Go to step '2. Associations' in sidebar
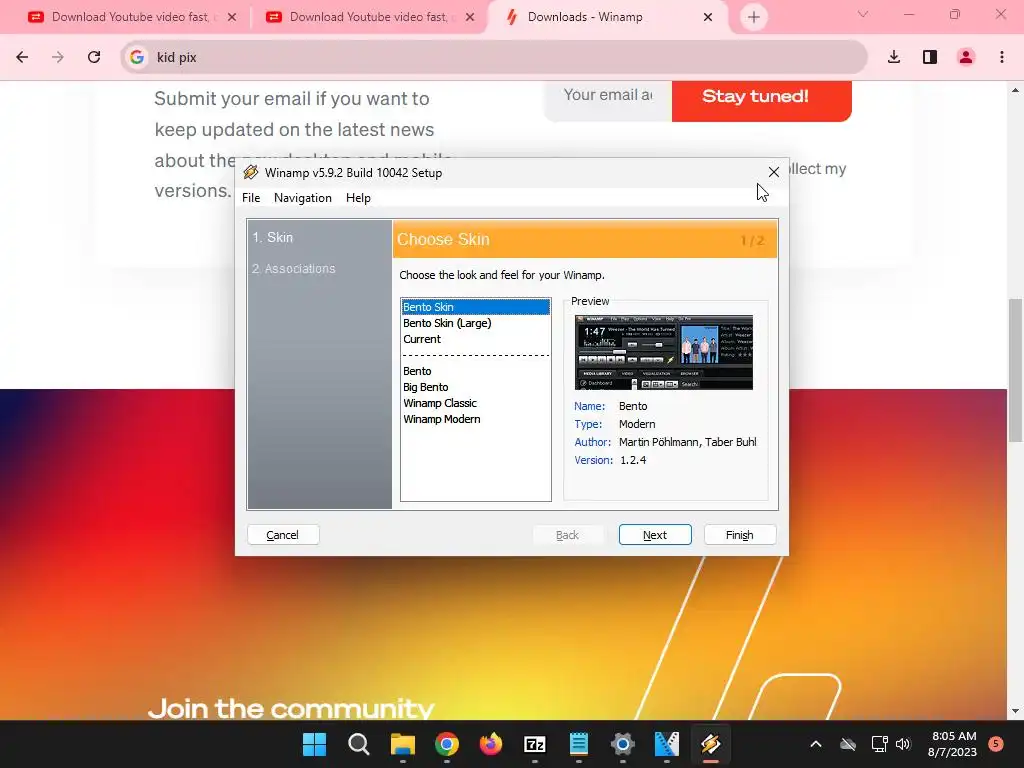 294,269
